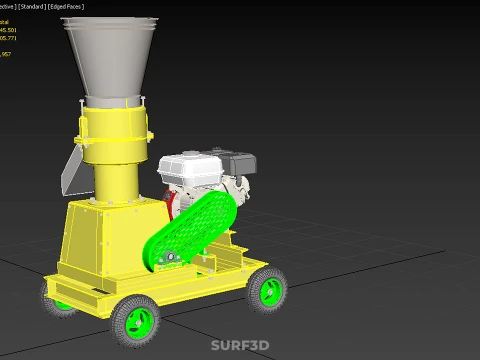Select the front green-rimmed wheel

pos(135,321)
